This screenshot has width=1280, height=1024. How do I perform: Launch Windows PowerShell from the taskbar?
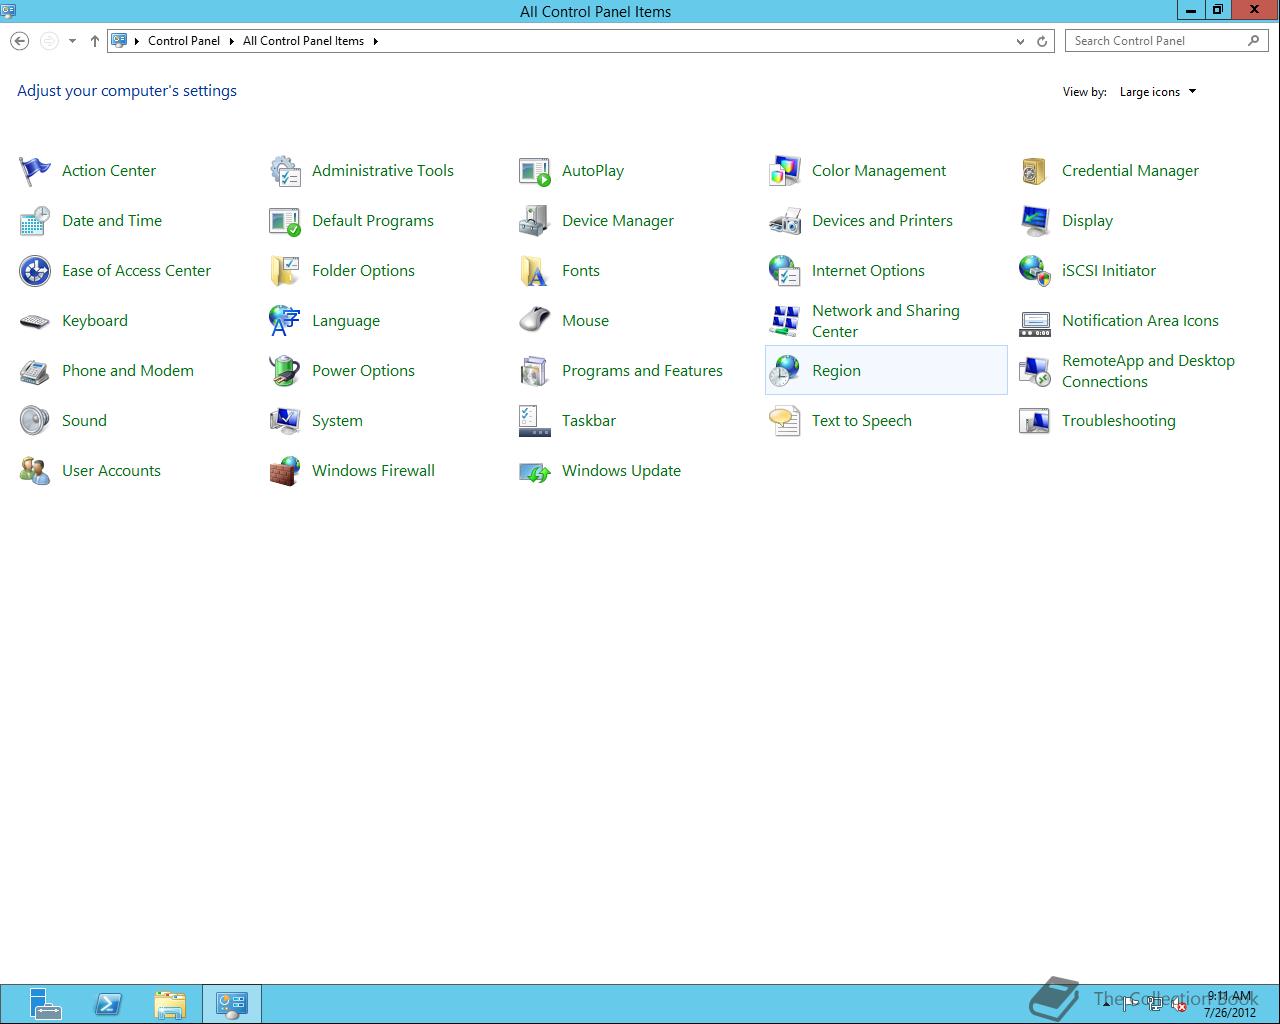[x=108, y=1003]
